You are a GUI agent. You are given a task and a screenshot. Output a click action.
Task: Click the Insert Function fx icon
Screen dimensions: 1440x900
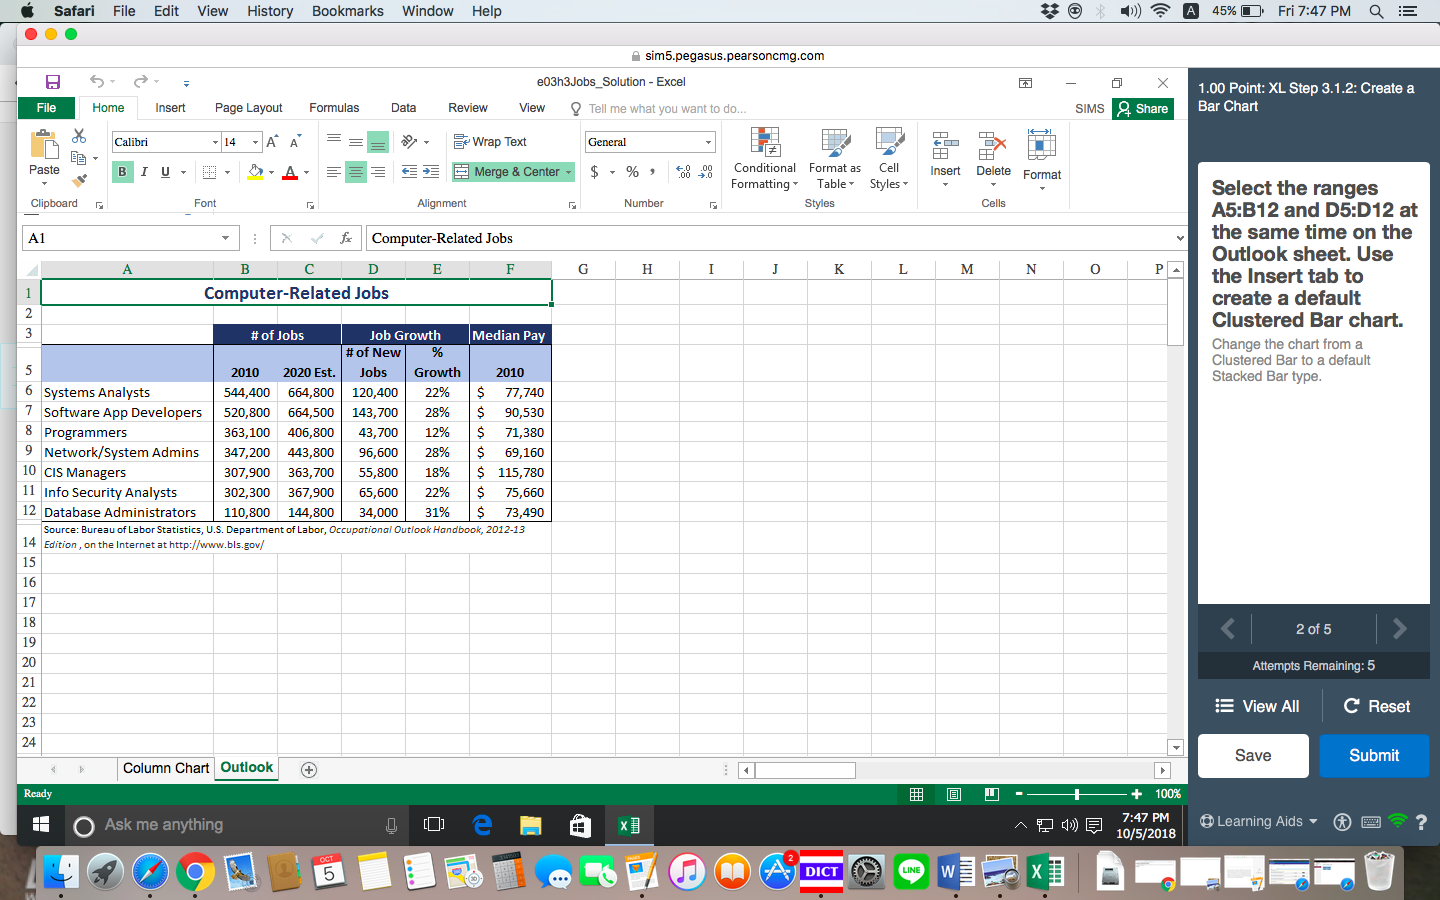[346, 238]
